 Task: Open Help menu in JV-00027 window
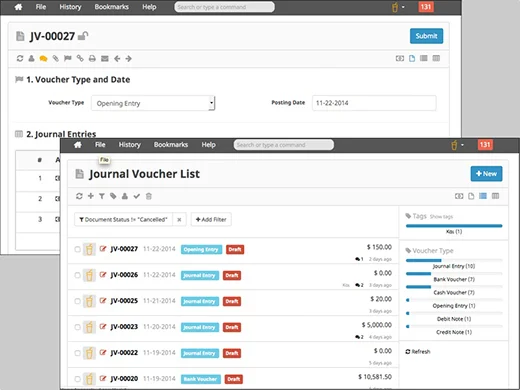149,7
